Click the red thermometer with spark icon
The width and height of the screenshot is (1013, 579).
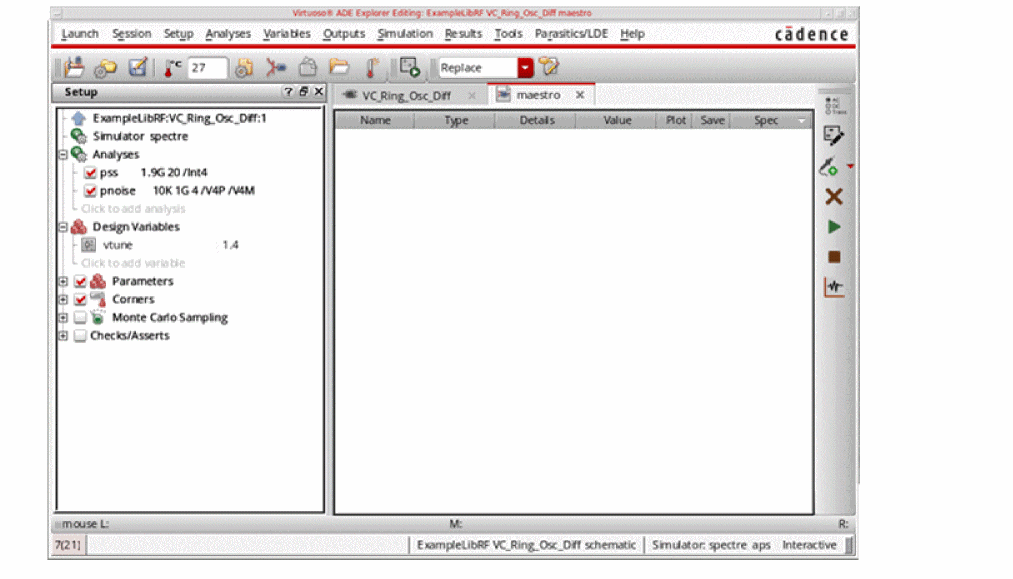point(372,68)
